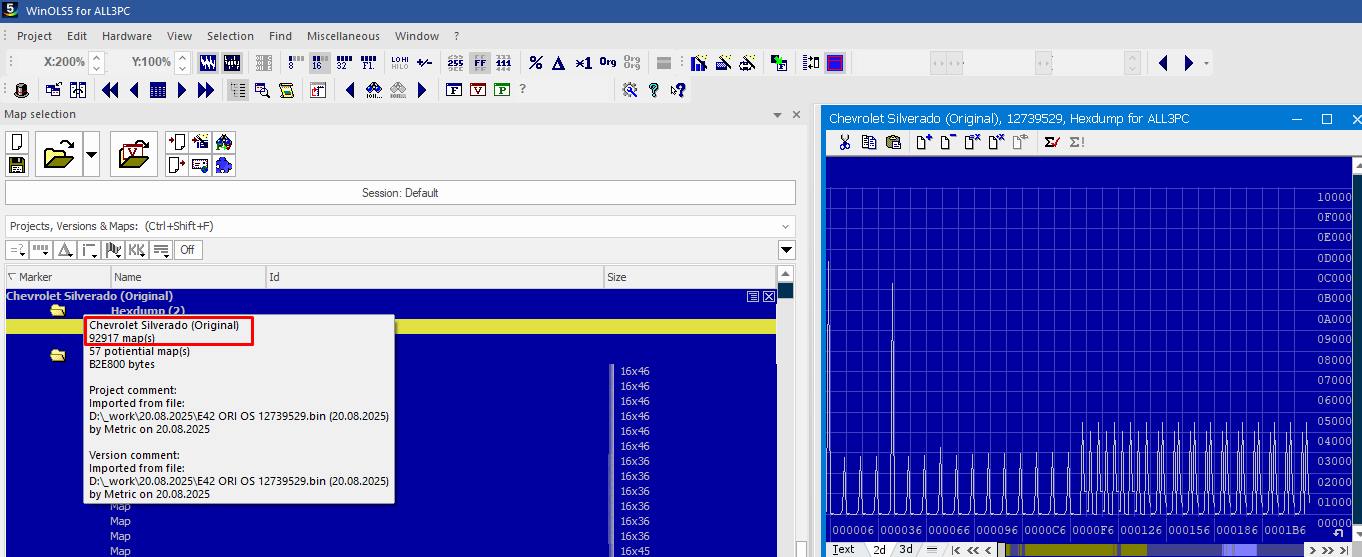Select the Hexdump (2) folder row
The image size is (1362, 557).
point(390,311)
